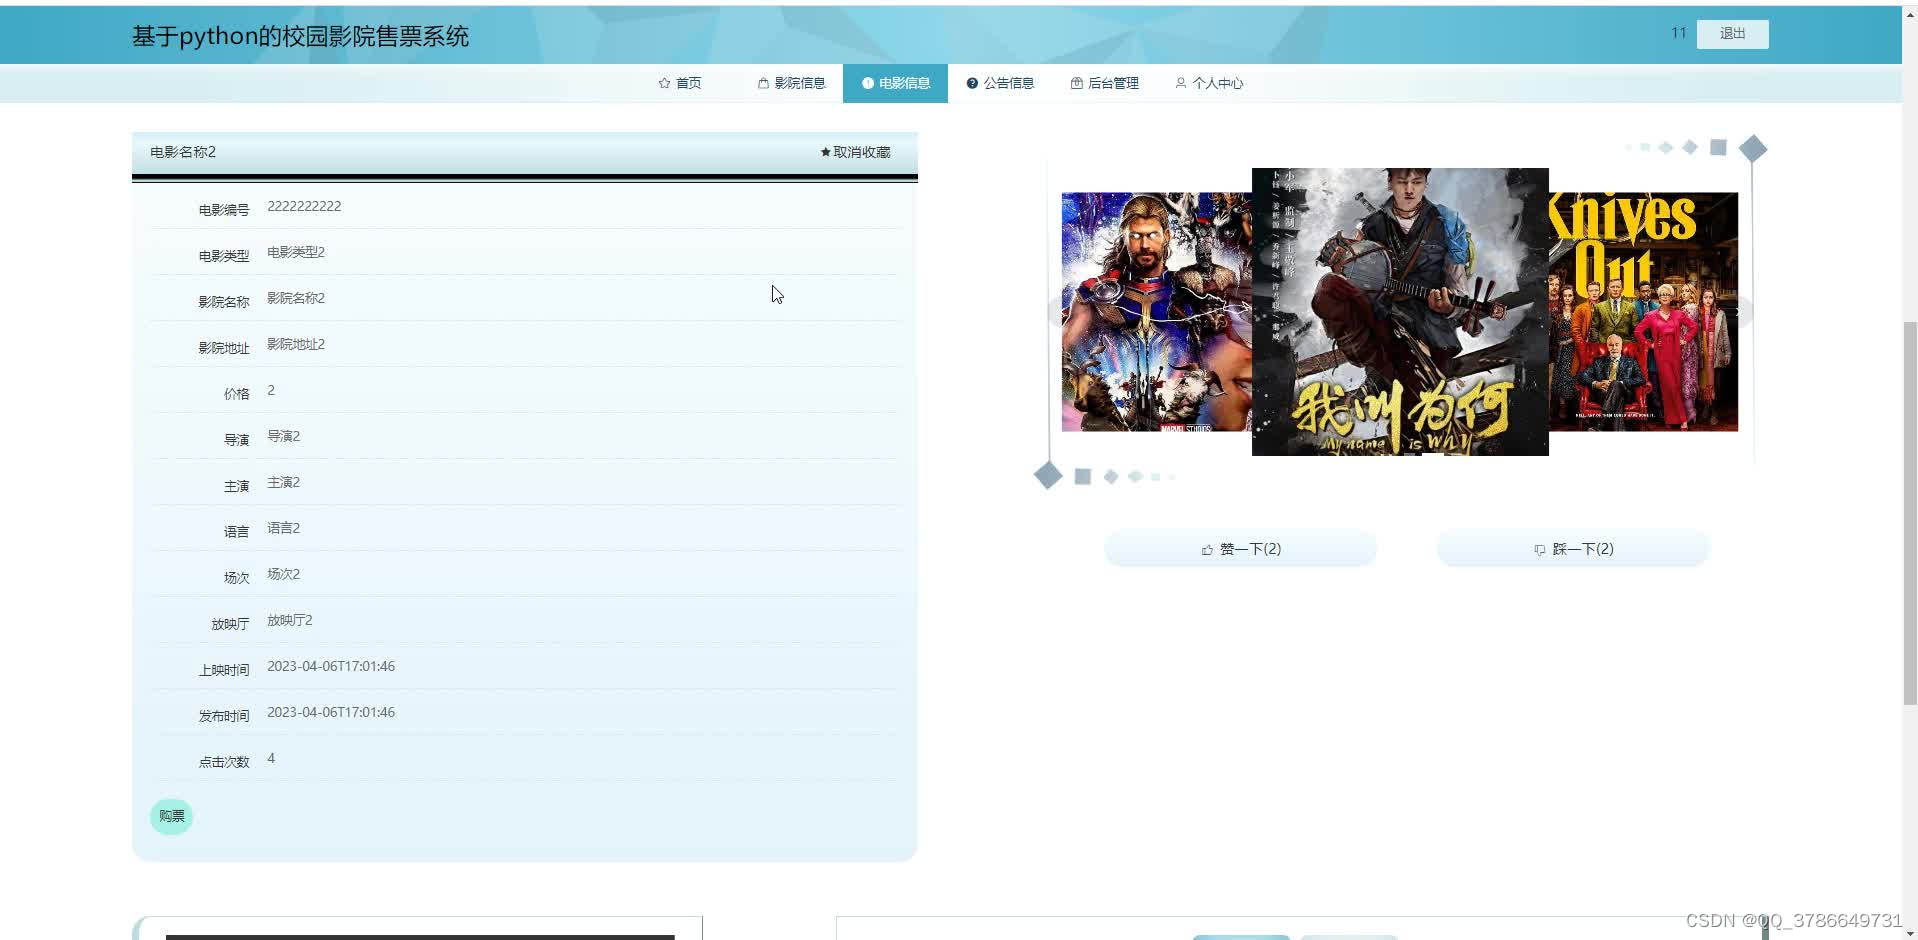1918x940 pixels.
Task: Select the 电影信息 navigation tab
Action: (895, 83)
